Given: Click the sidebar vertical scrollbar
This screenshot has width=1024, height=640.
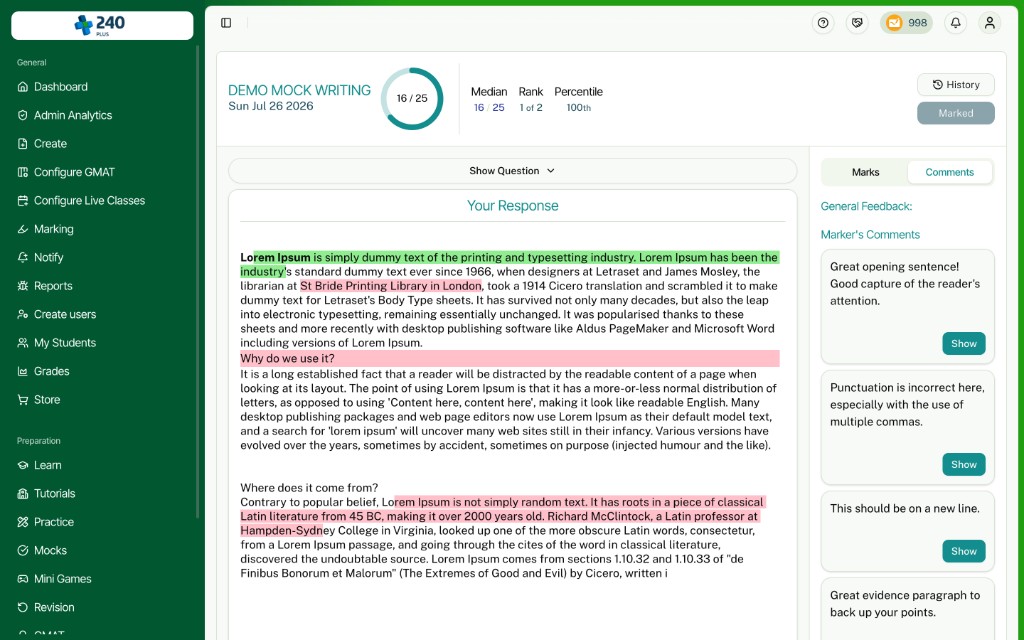Looking at the screenshot, I should click(197, 281).
